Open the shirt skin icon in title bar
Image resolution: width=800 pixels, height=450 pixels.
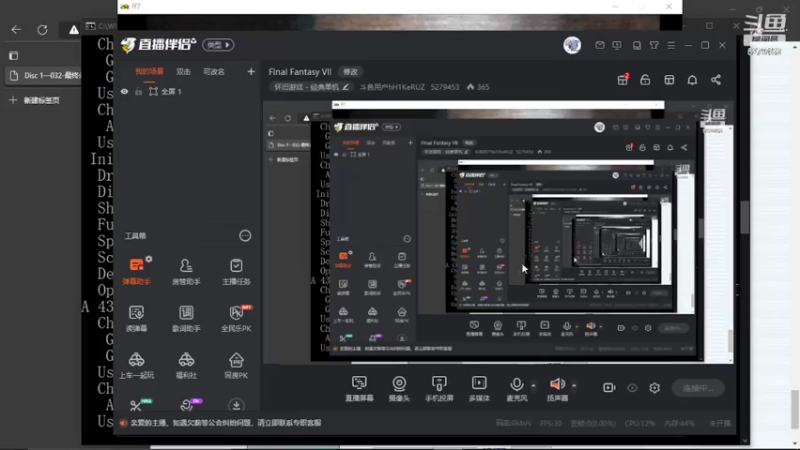(x=654, y=45)
